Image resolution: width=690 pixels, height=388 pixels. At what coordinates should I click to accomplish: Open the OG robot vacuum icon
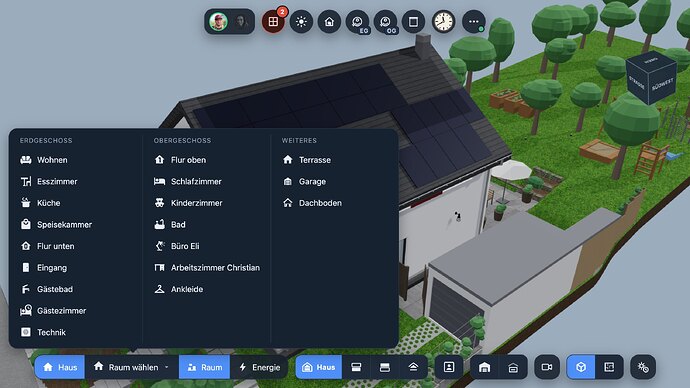385,22
